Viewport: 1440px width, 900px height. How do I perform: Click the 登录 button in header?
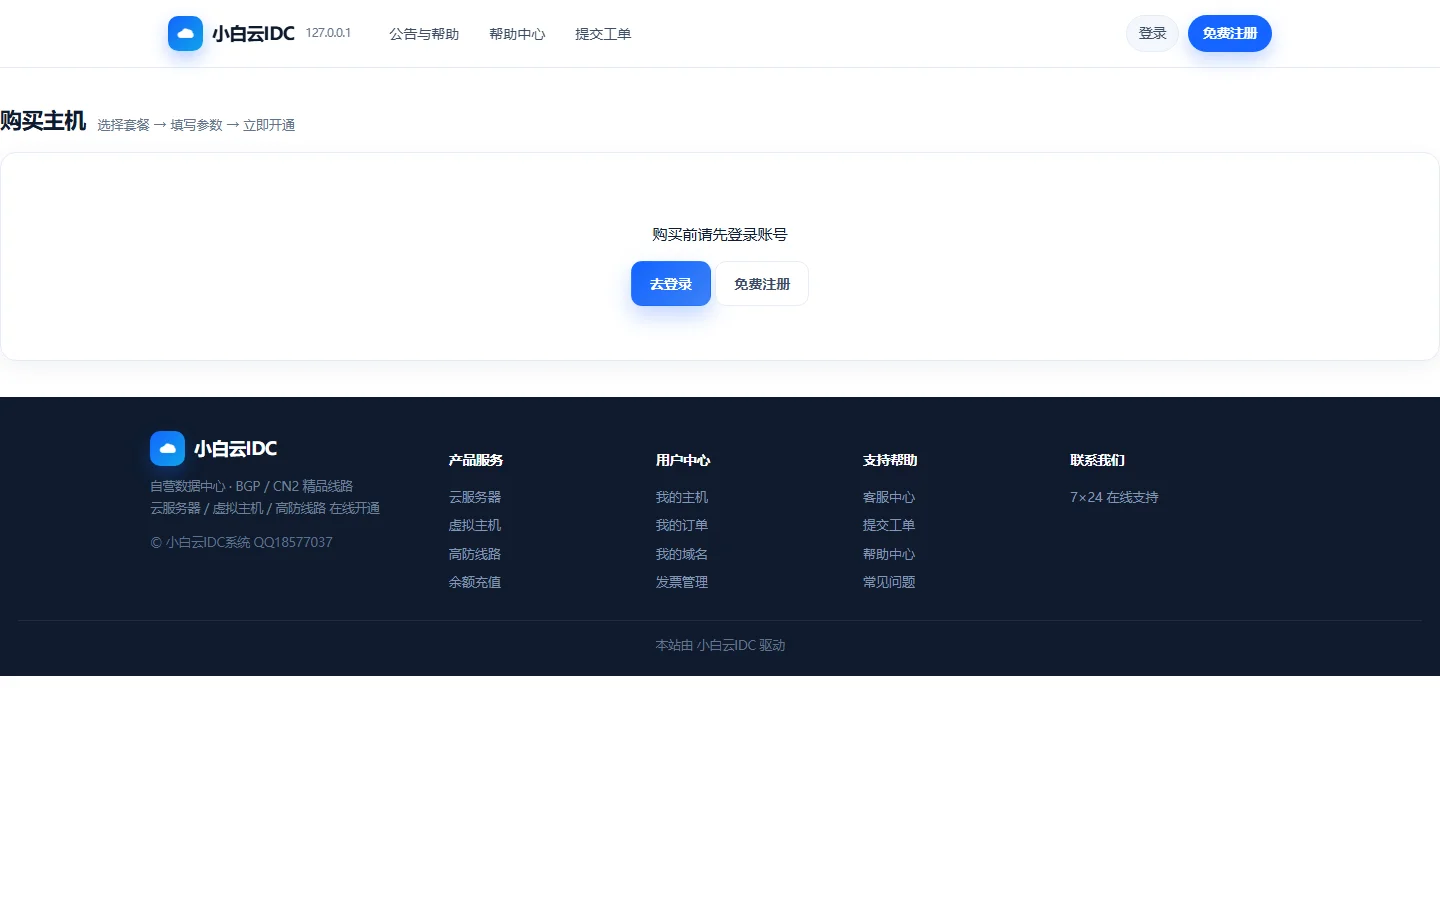click(1152, 33)
